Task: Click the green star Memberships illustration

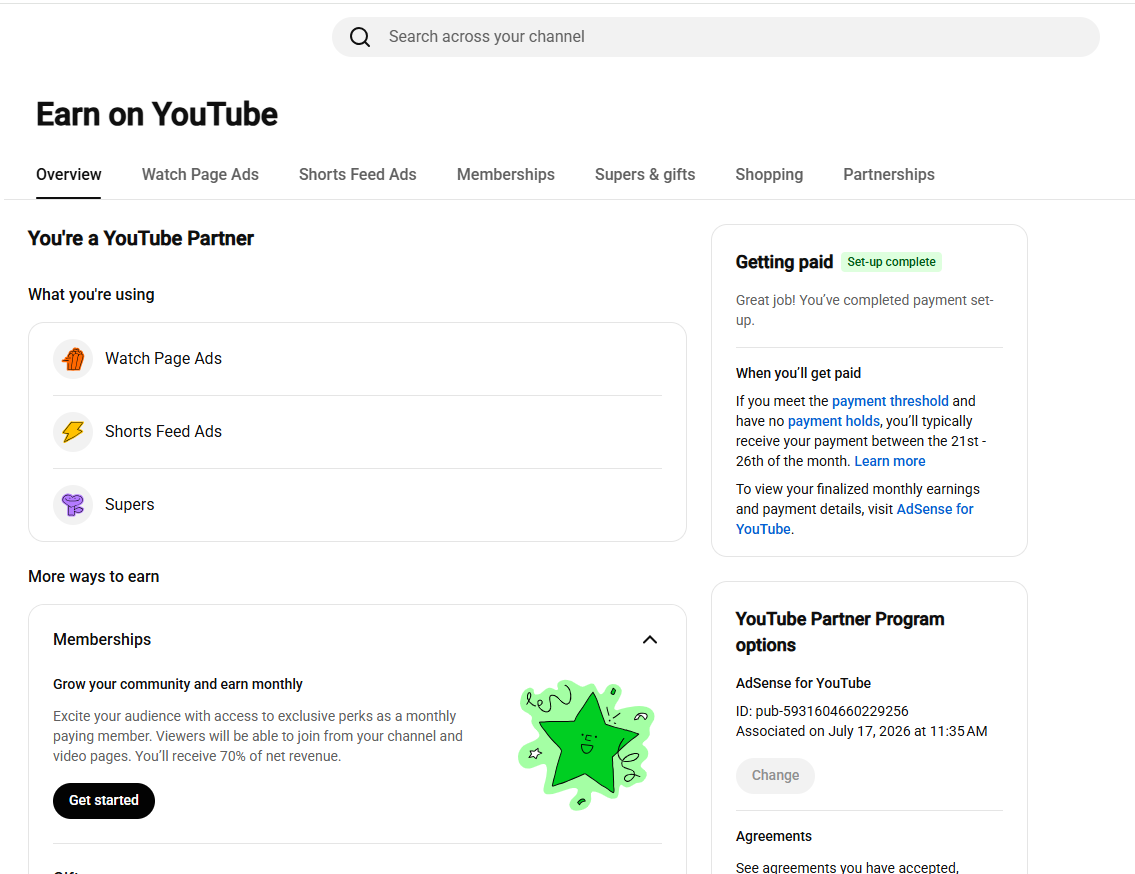Action: (x=586, y=744)
